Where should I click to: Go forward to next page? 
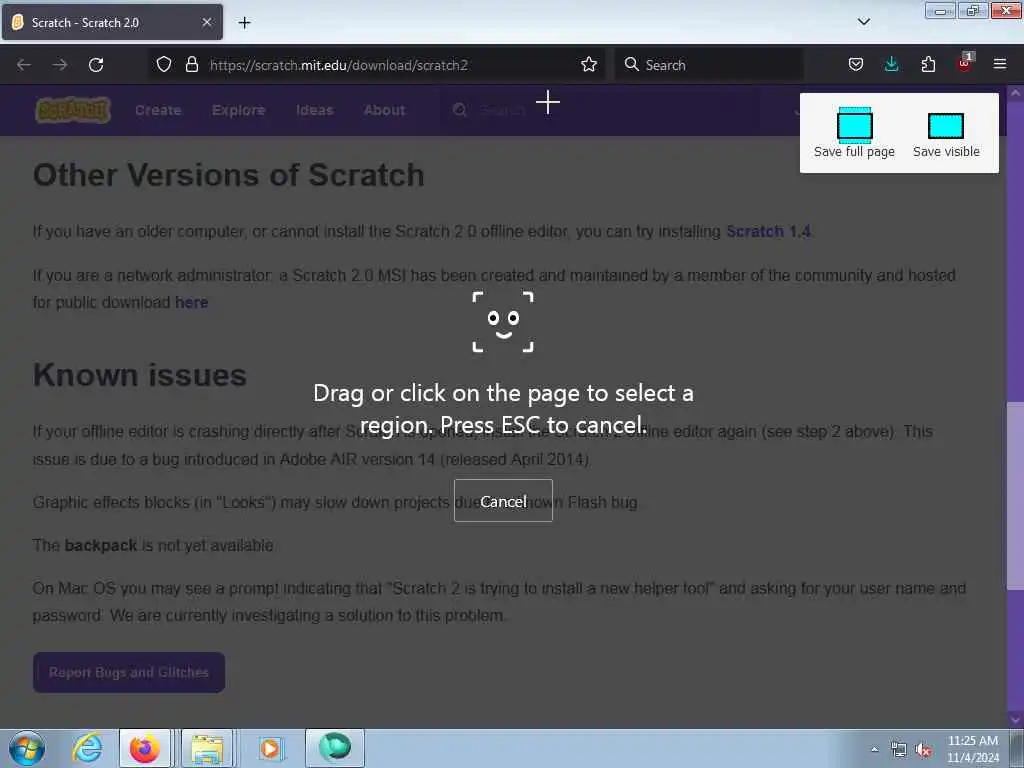(60, 65)
